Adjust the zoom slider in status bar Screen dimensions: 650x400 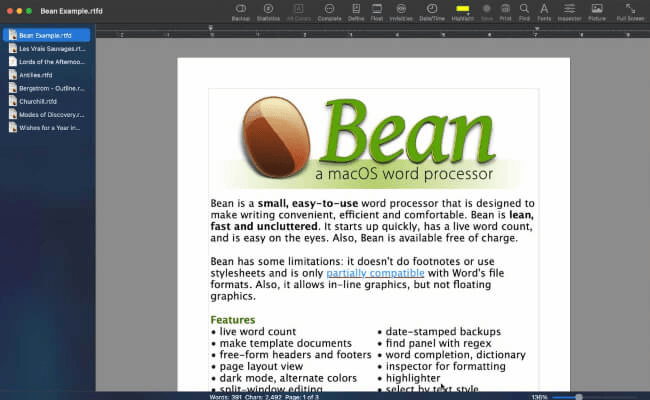[579, 397]
